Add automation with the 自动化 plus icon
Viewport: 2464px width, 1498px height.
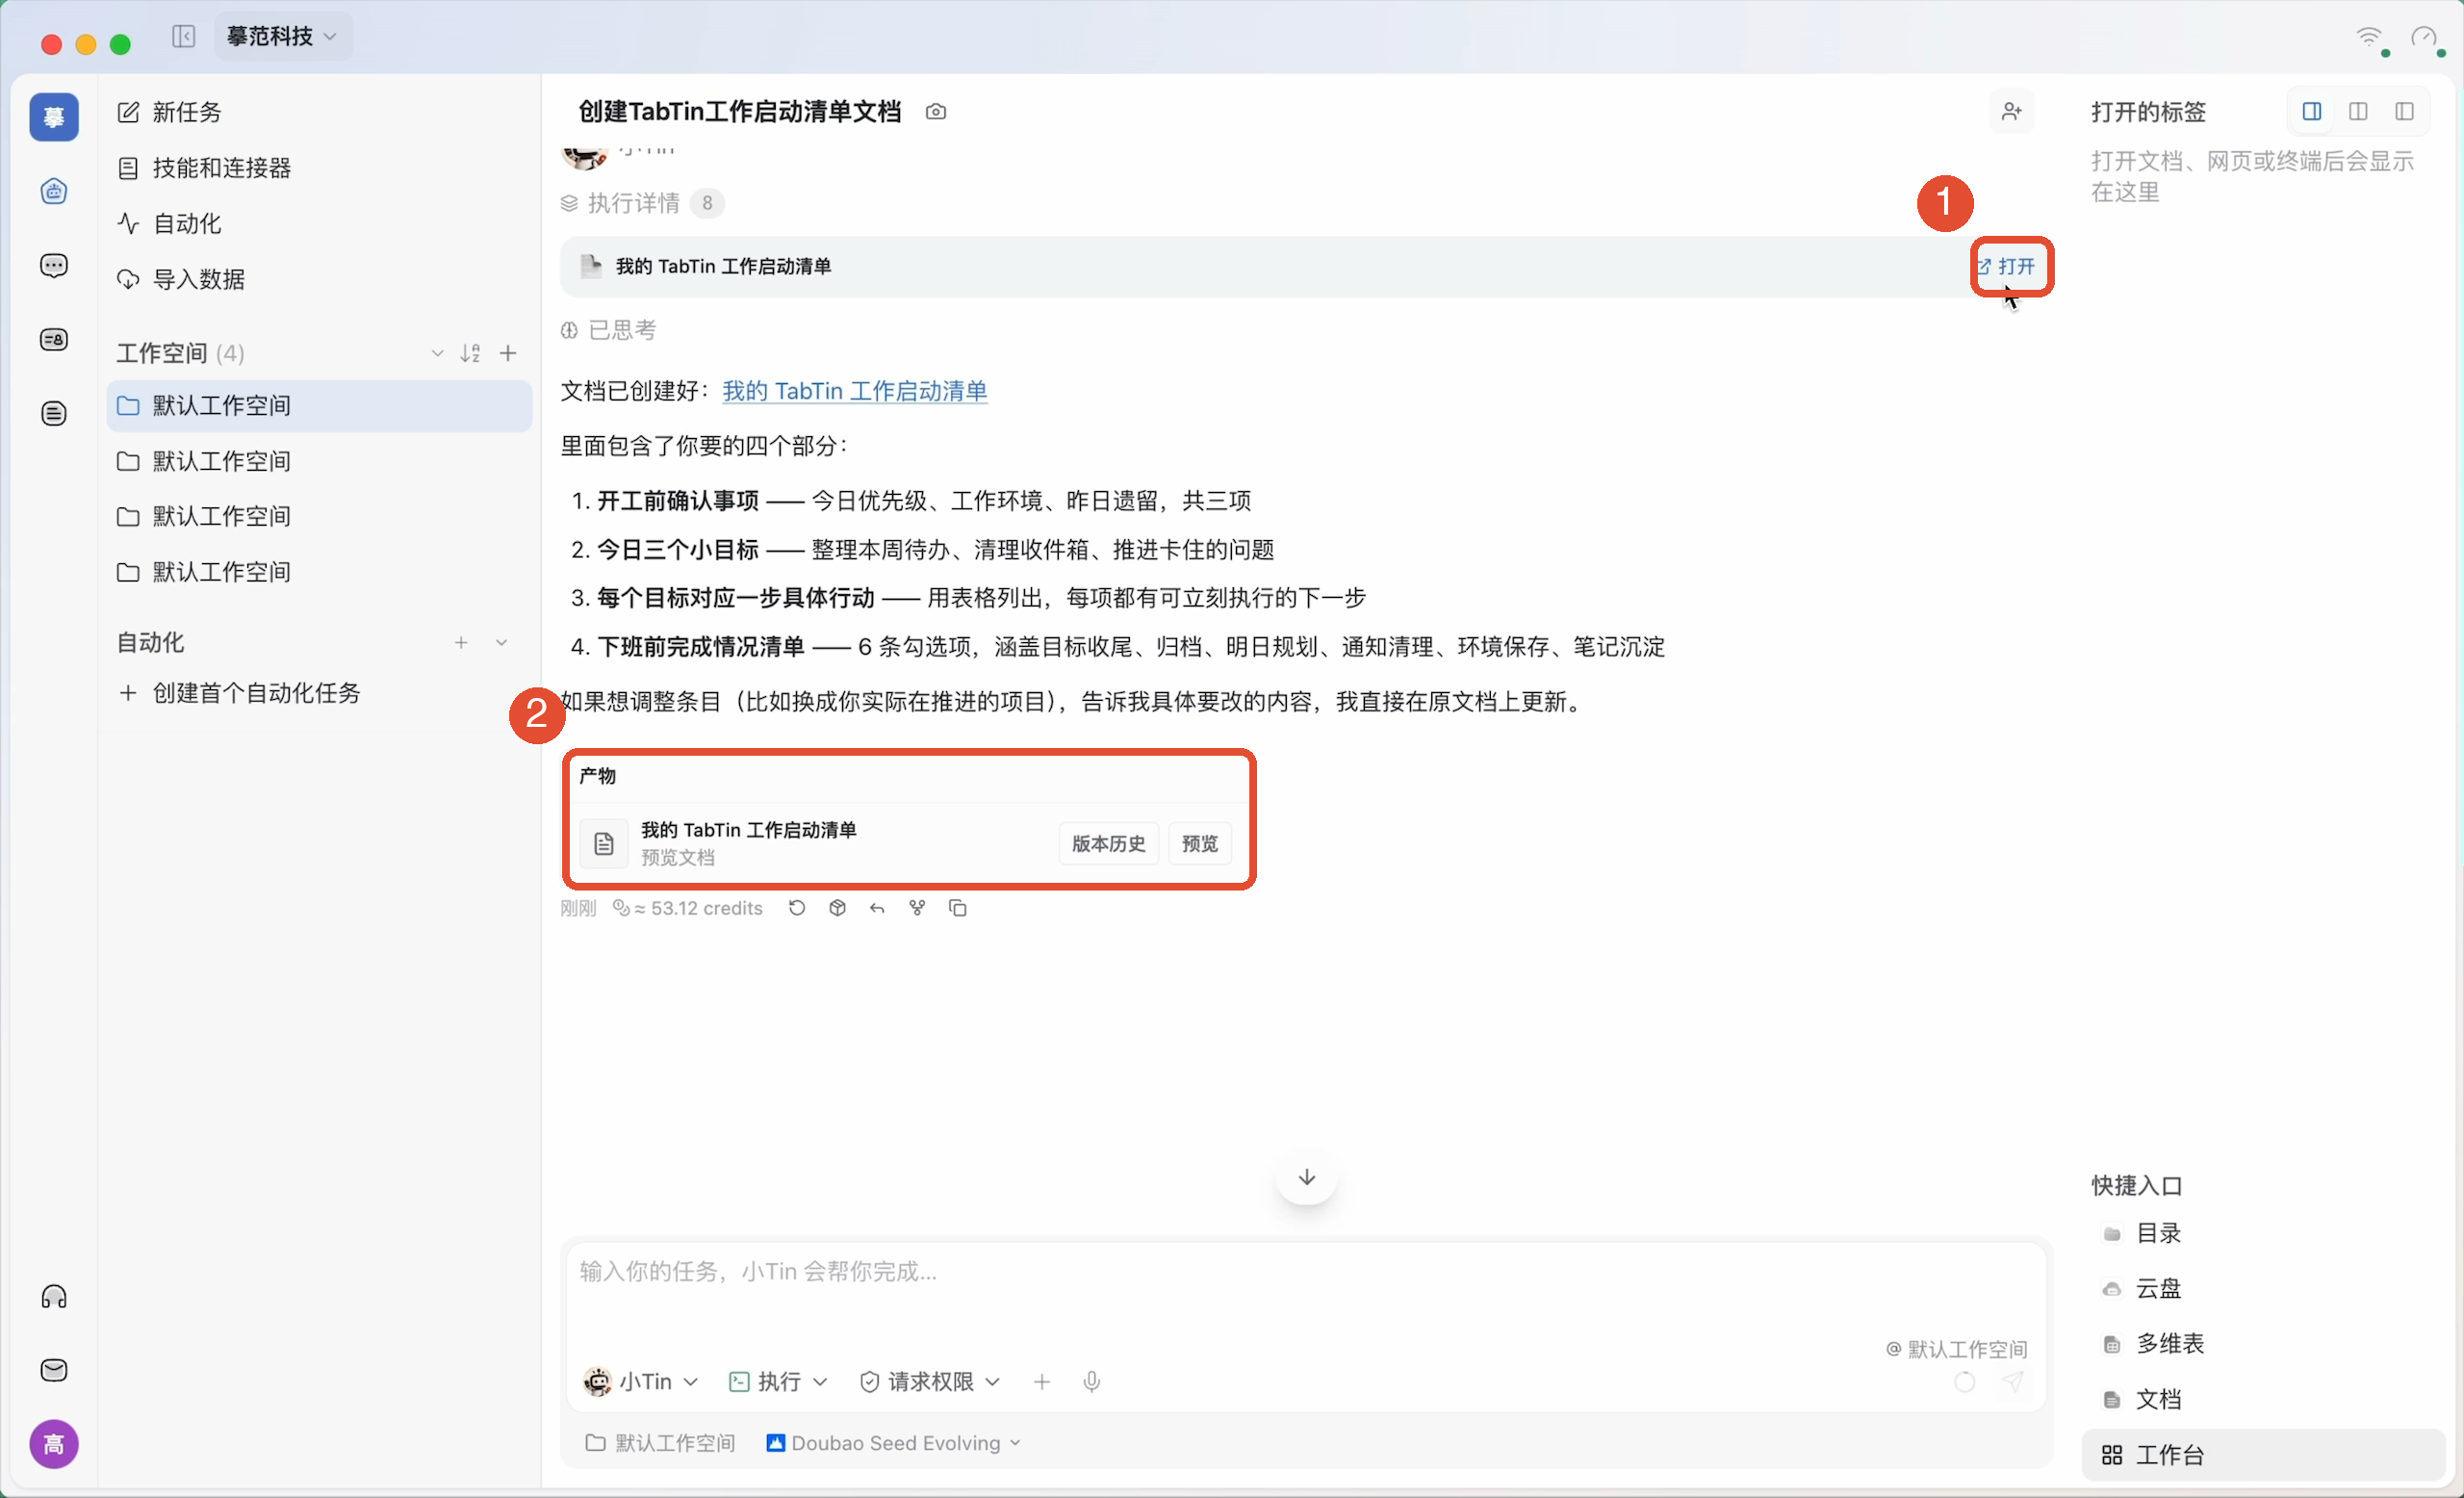[461, 642]
